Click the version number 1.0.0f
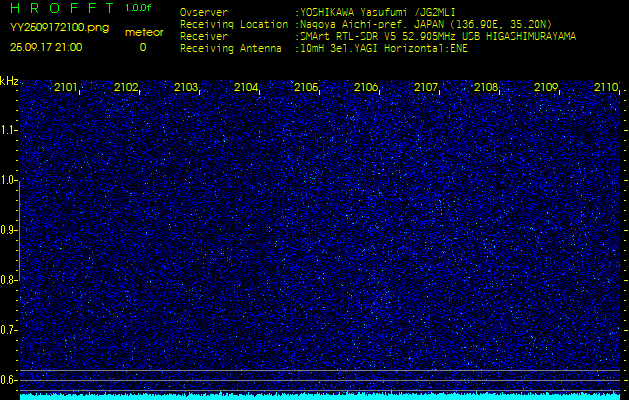629x400 pixels. pyautogui.click(x=140, y=8)
